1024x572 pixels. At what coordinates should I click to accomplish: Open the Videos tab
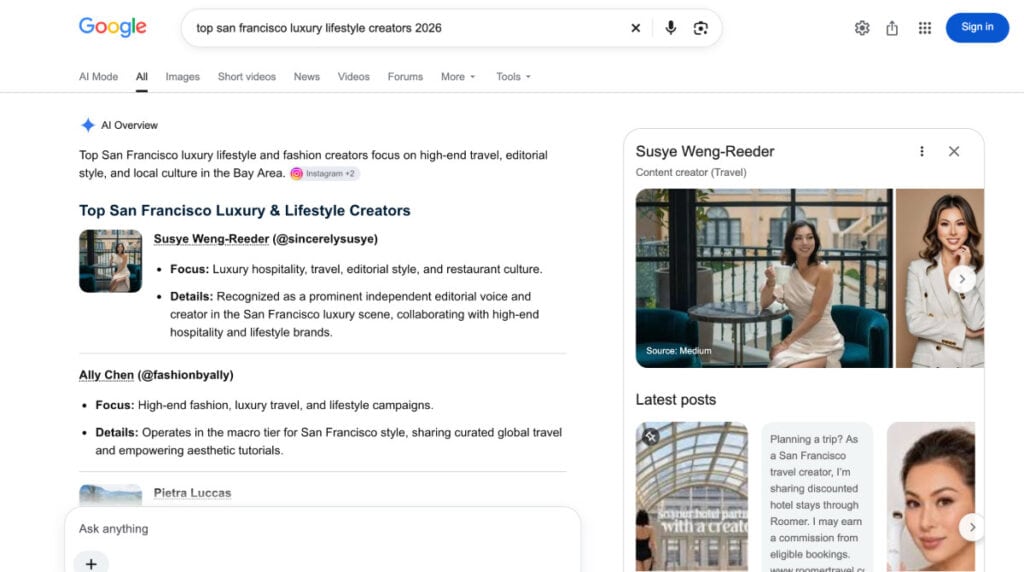click(353, 76)
